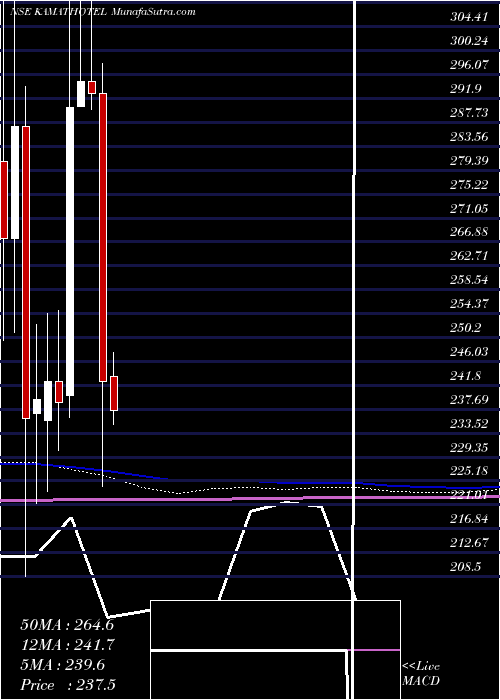
Task: Click the Price : 237.5 readout
Action: (x=67, y=685)
